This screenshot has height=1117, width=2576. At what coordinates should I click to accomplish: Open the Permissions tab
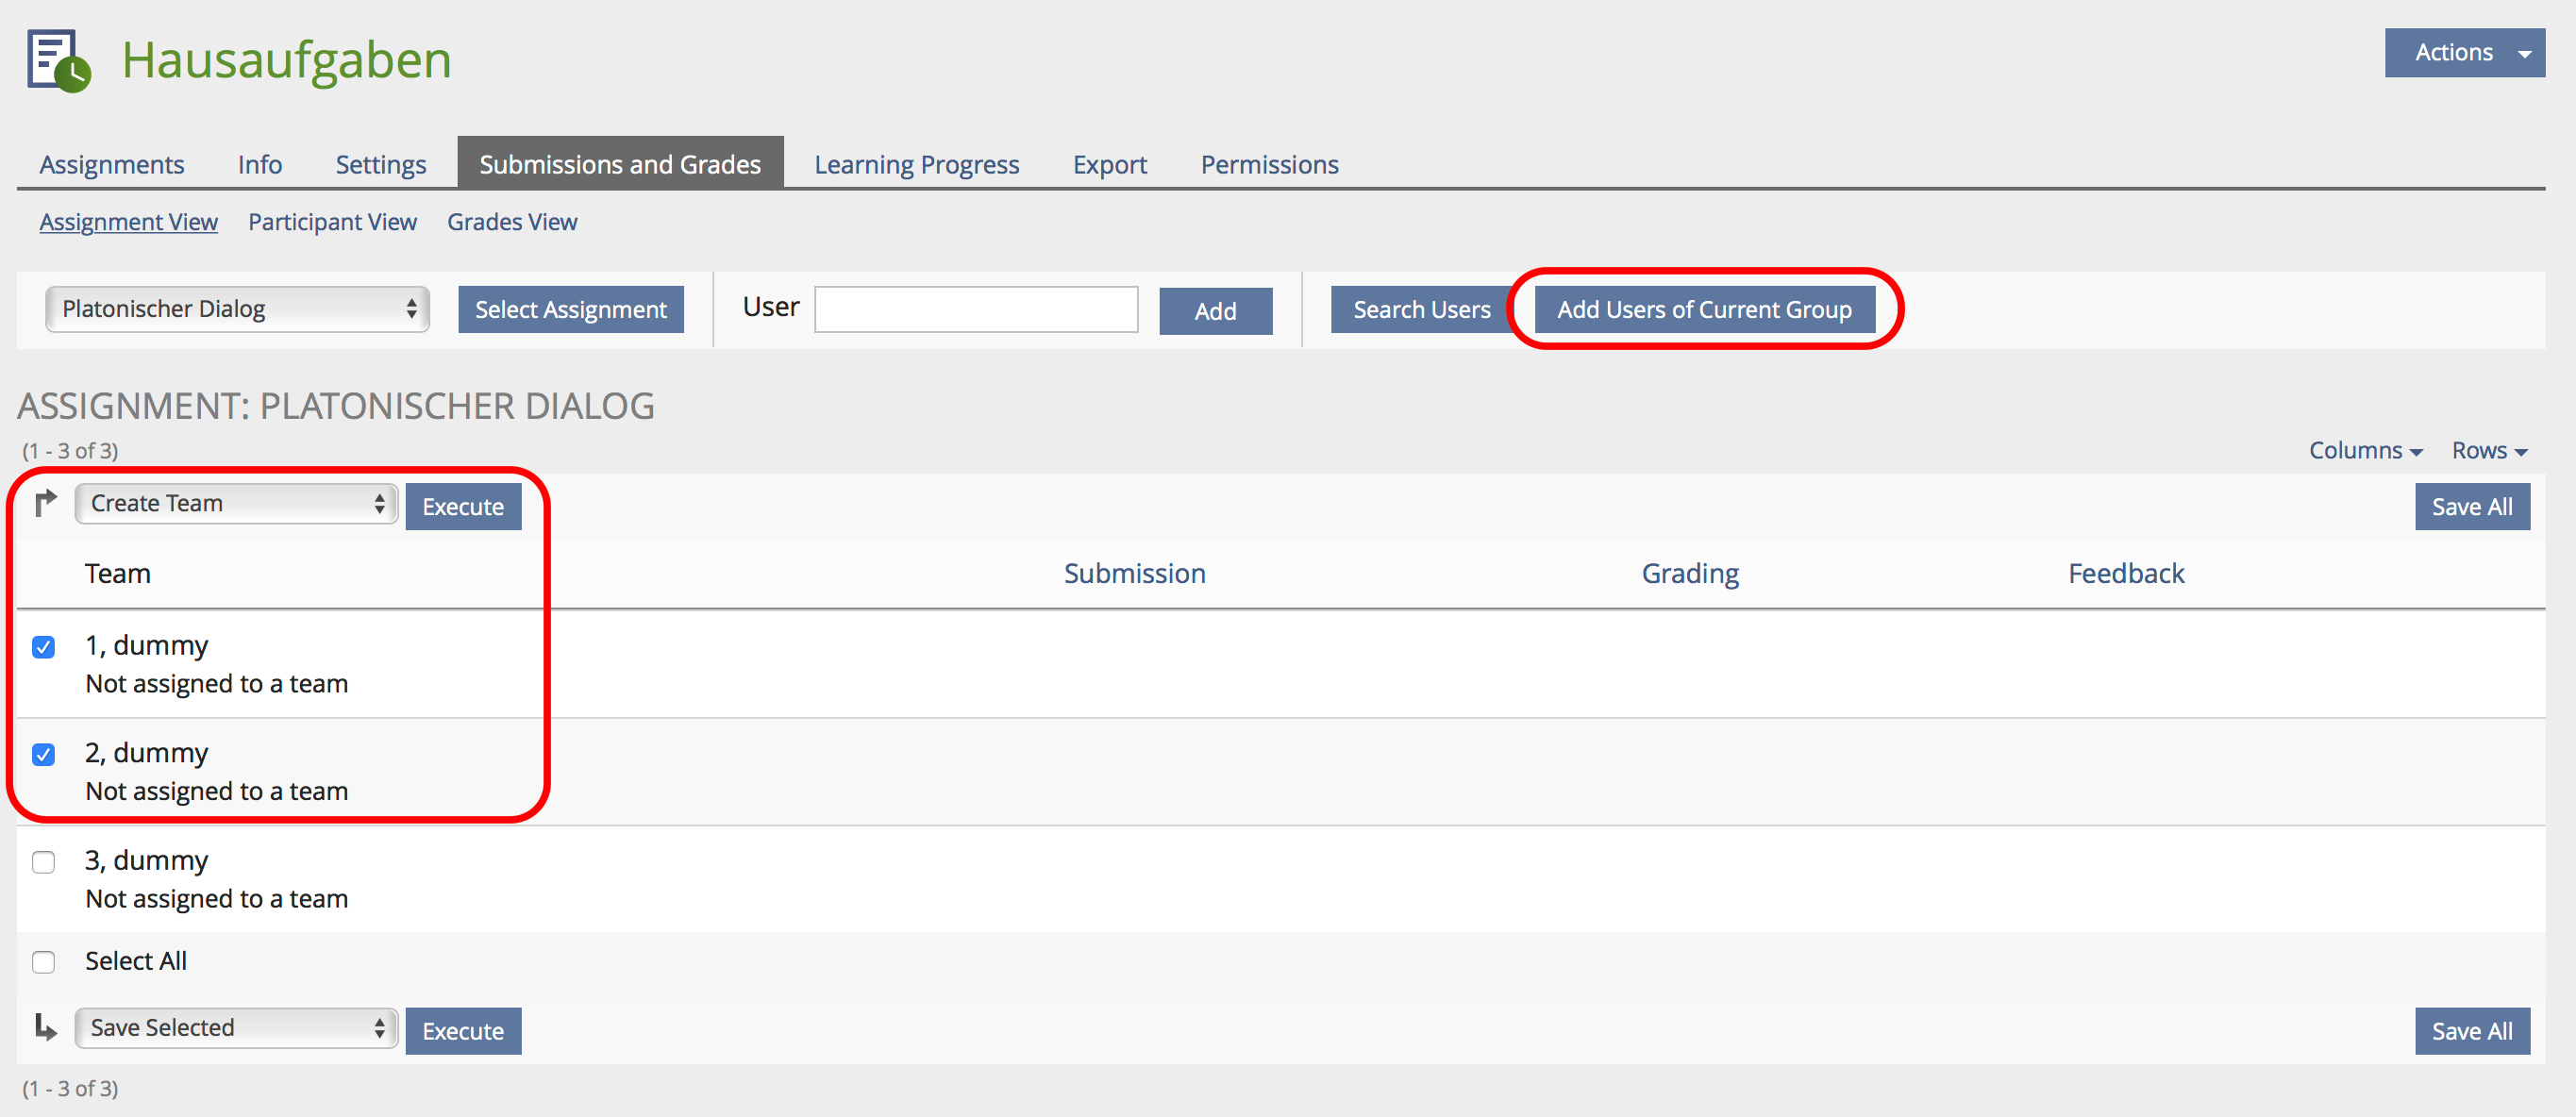[x=1268, y=164]
